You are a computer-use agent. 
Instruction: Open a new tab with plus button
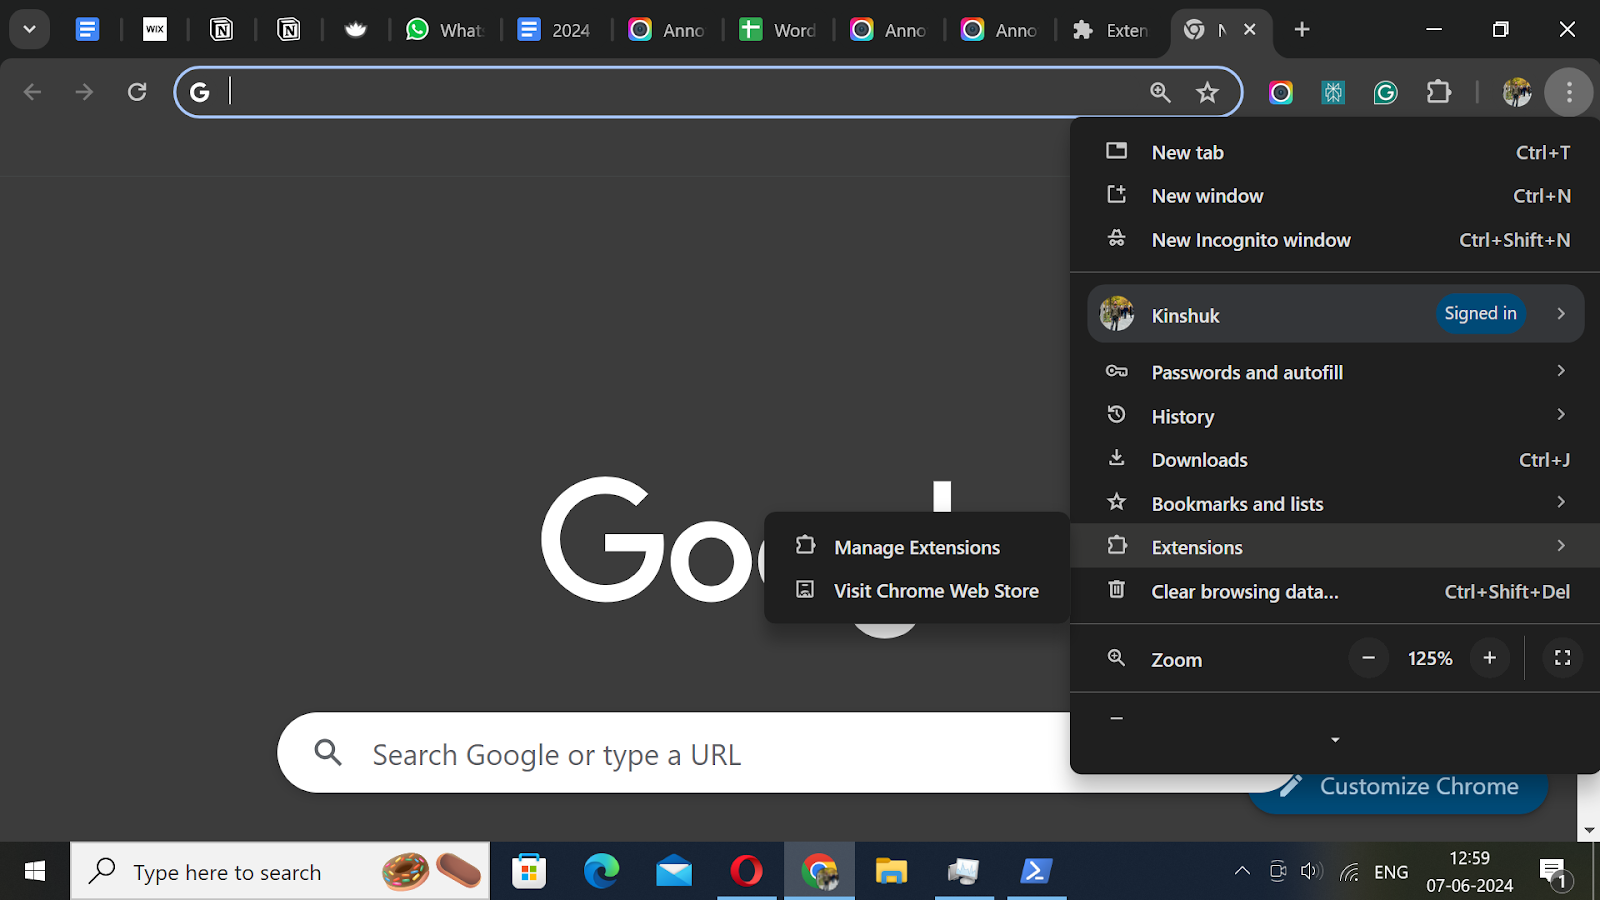coord(1302,30)
